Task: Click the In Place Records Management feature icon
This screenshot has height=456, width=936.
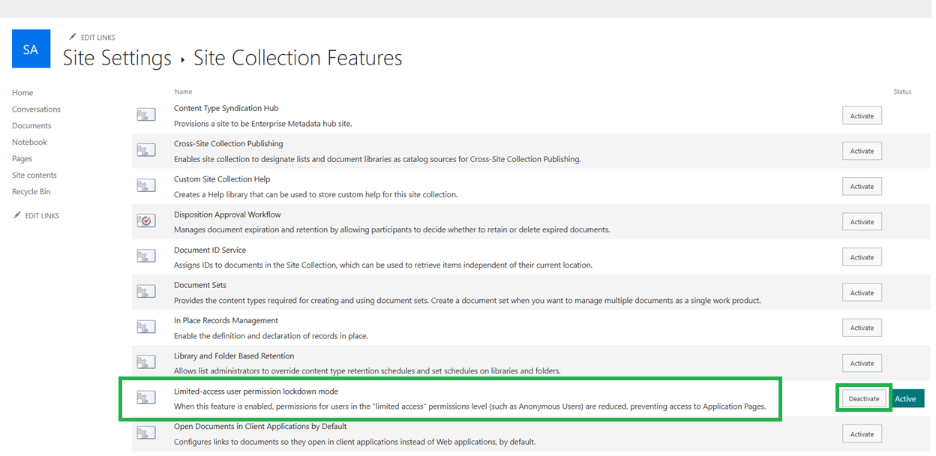Action: [146, 327]
